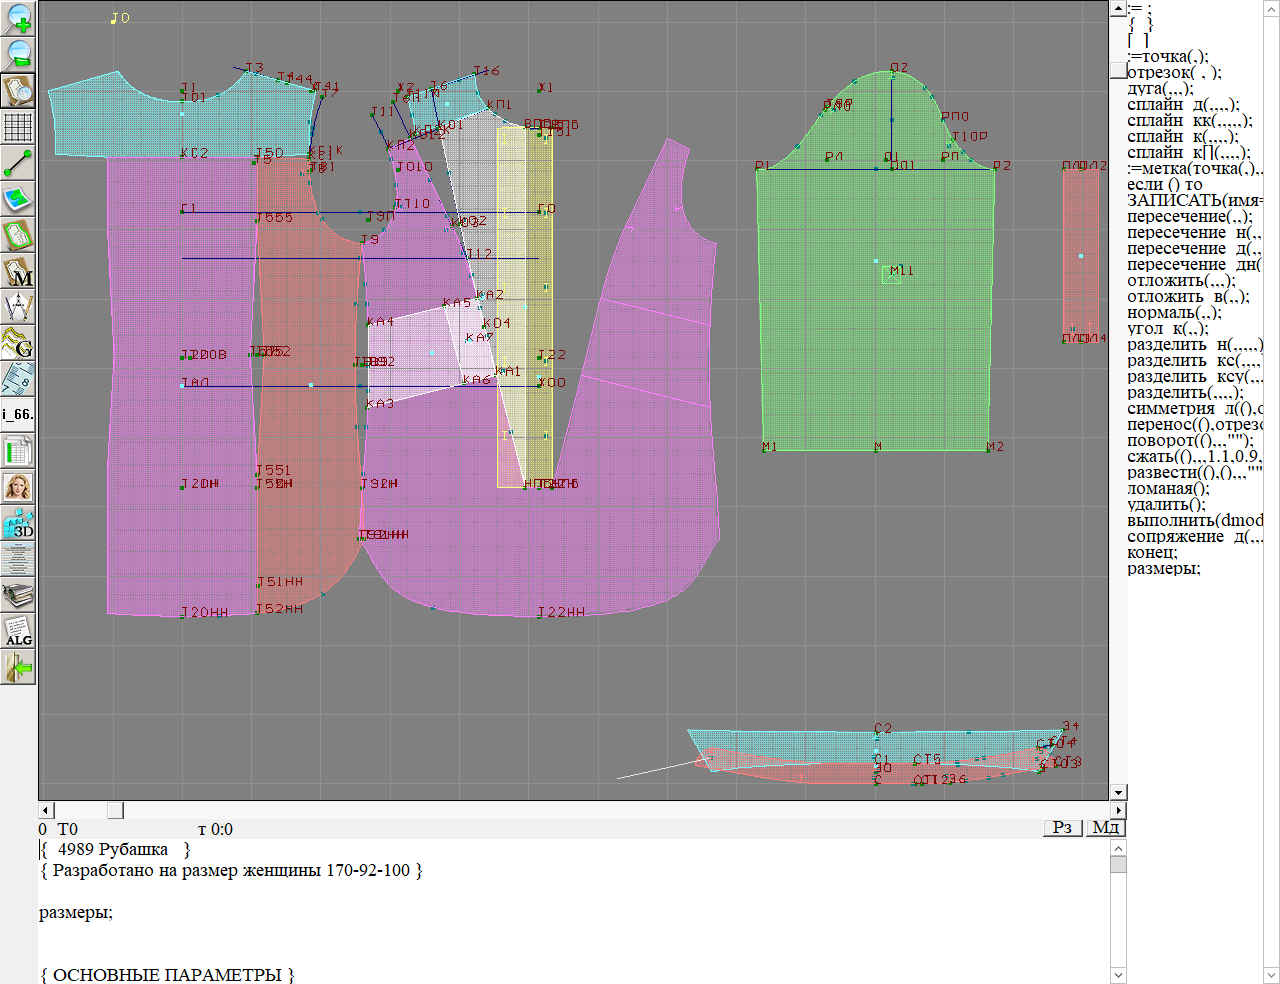Viewport: 1280px width, 984px height.
Task: Open the mannequin face icon
Action: point(18,488)
